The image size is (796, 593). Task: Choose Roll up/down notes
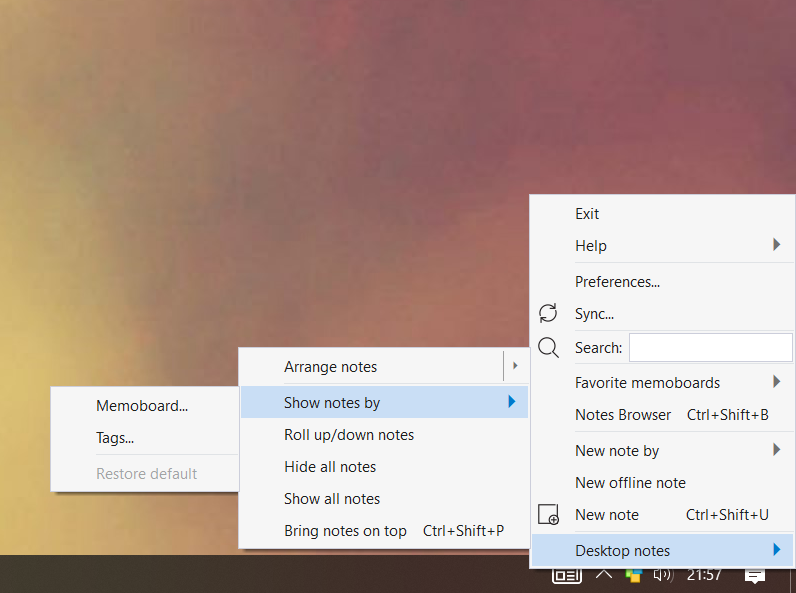click(x=384, y=435)
